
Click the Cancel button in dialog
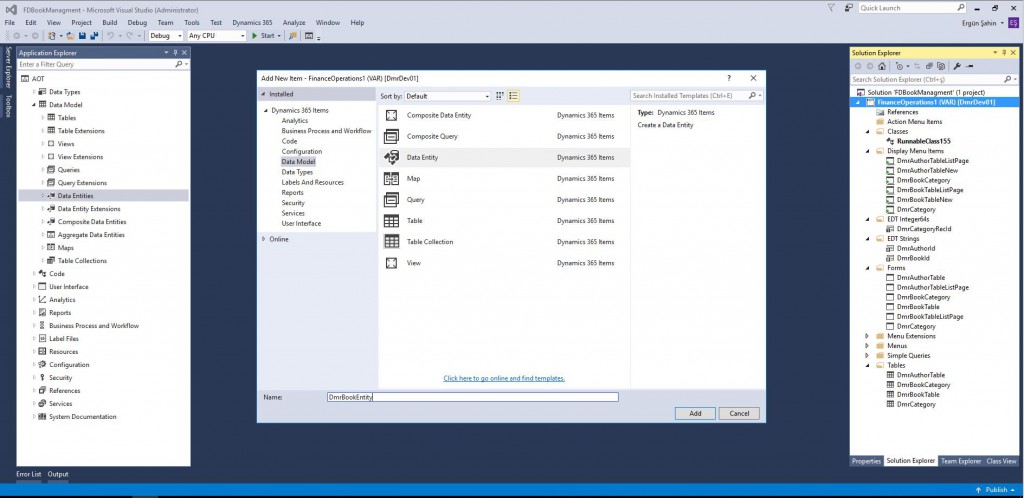tap(739, 414)
